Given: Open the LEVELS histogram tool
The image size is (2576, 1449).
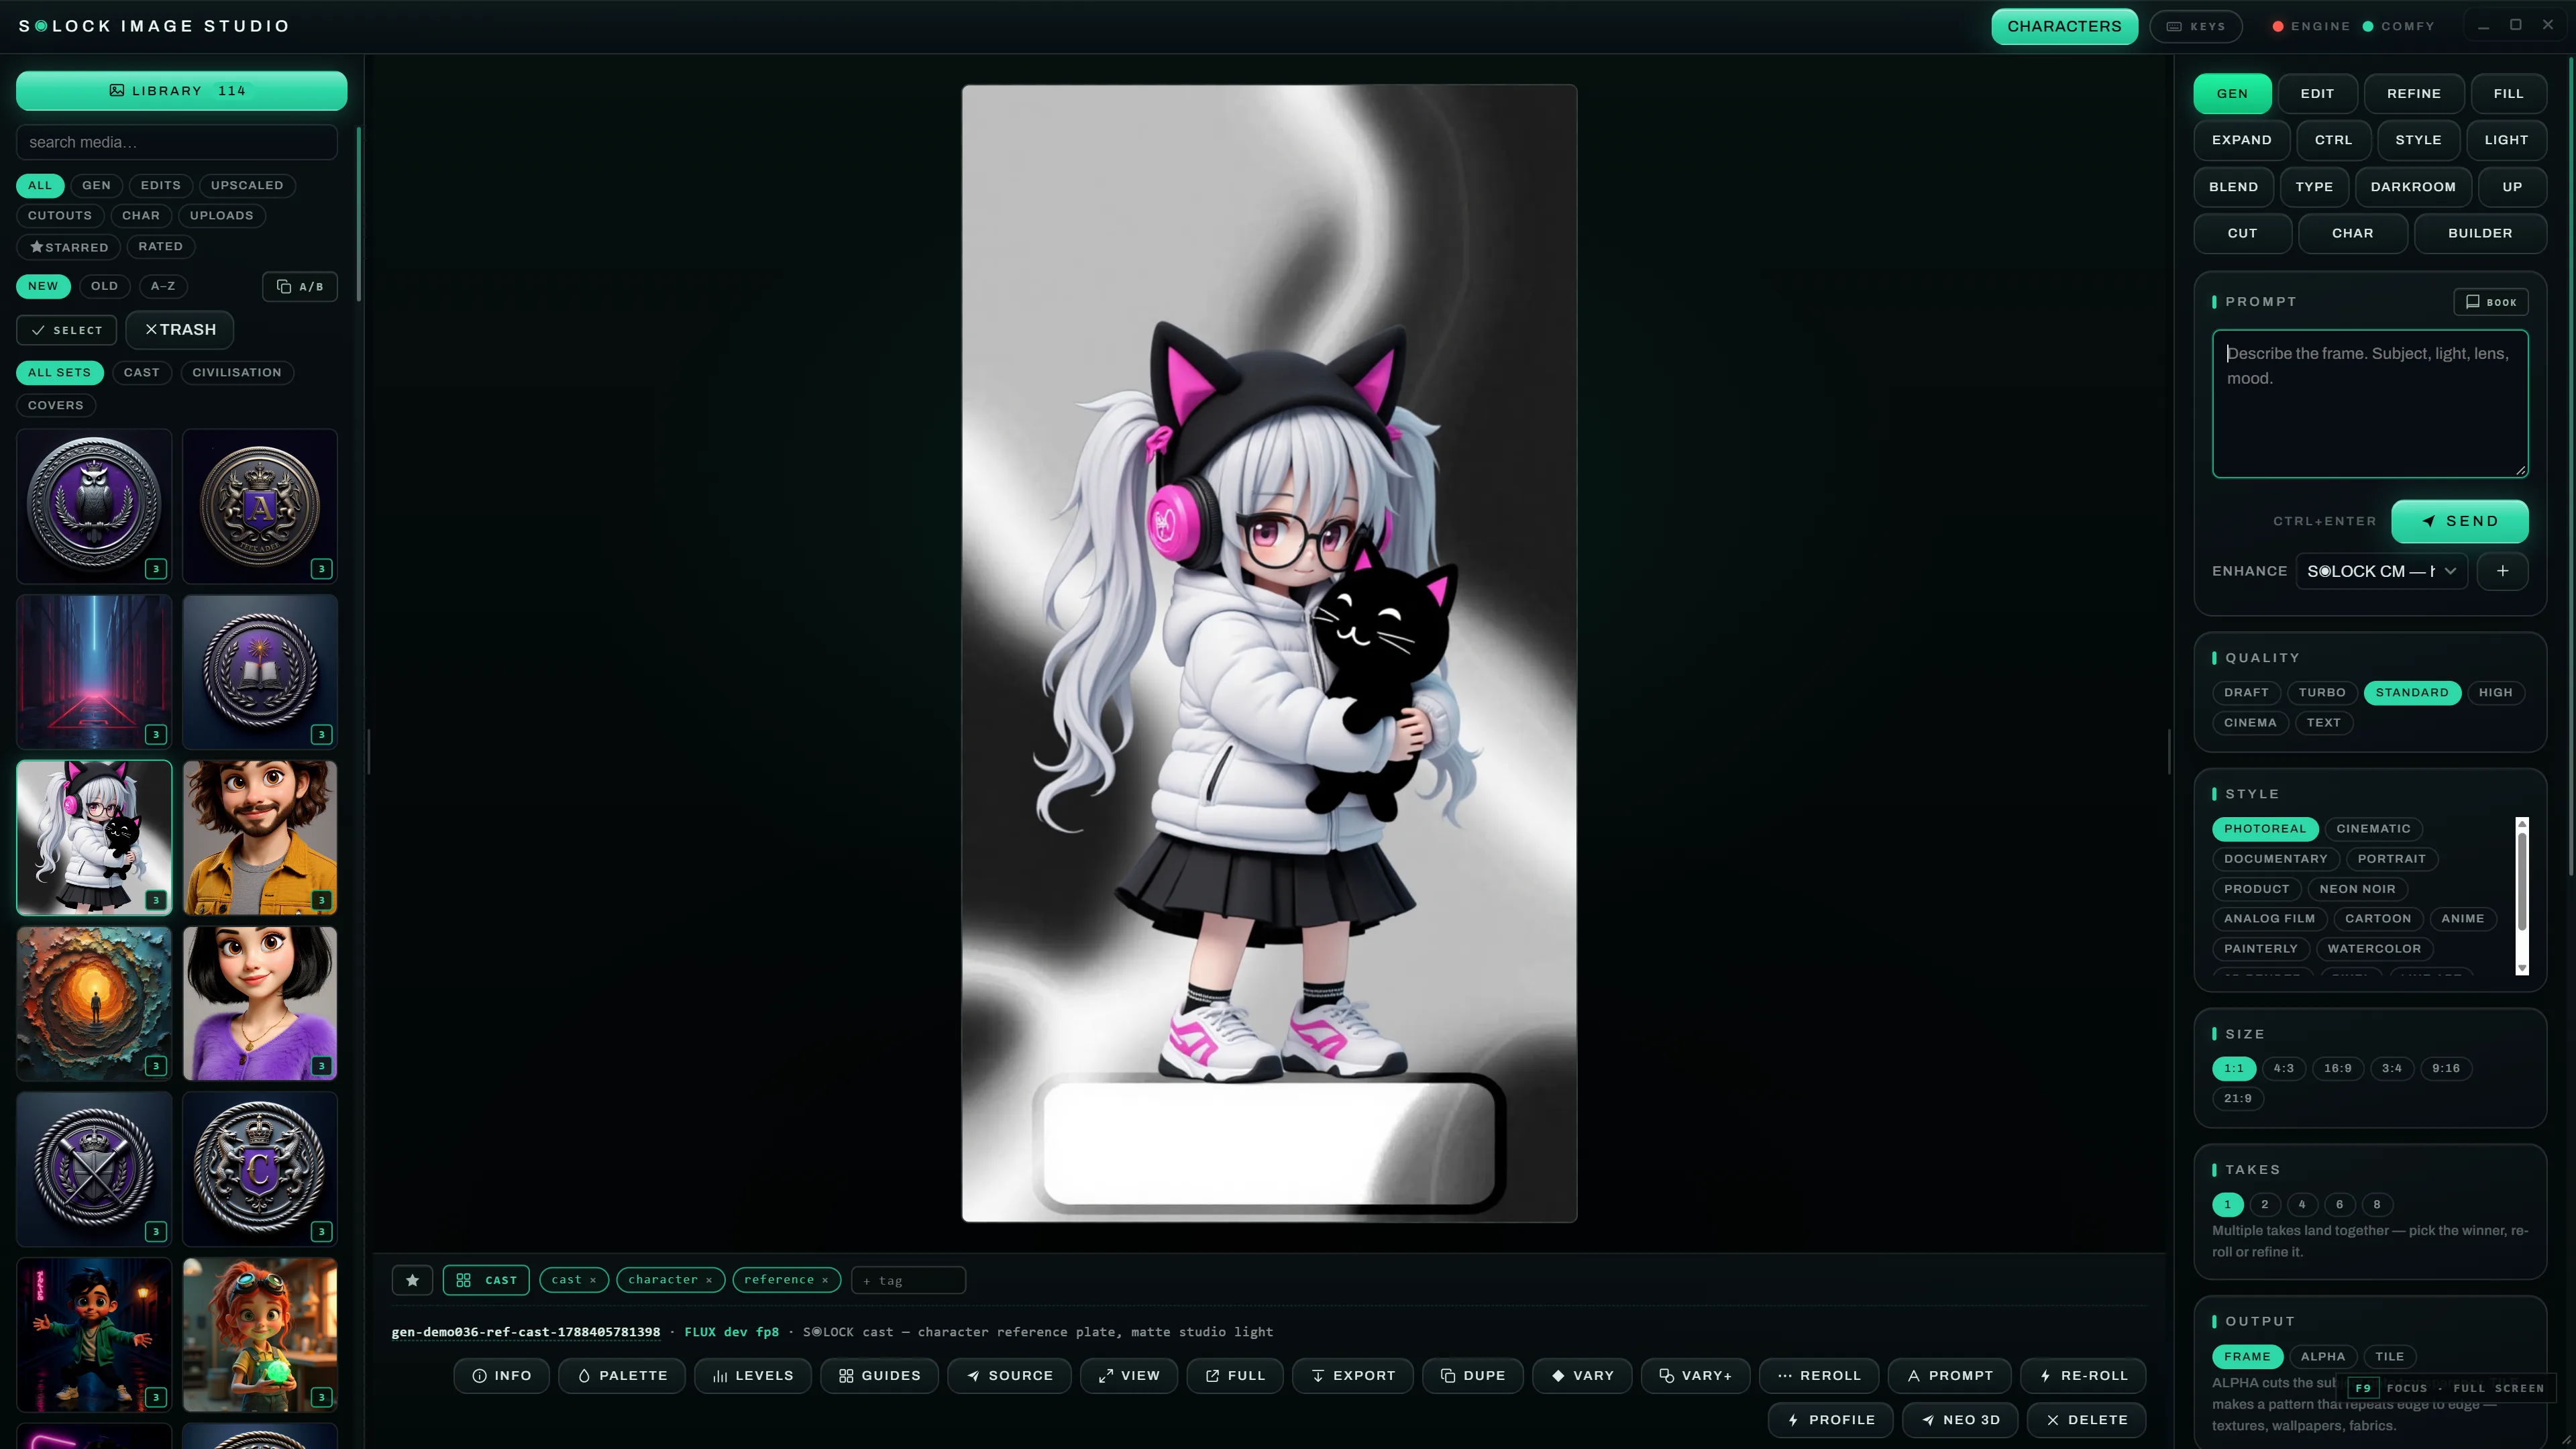Looking at the screenshot, I should click(x=752, y=1376).
